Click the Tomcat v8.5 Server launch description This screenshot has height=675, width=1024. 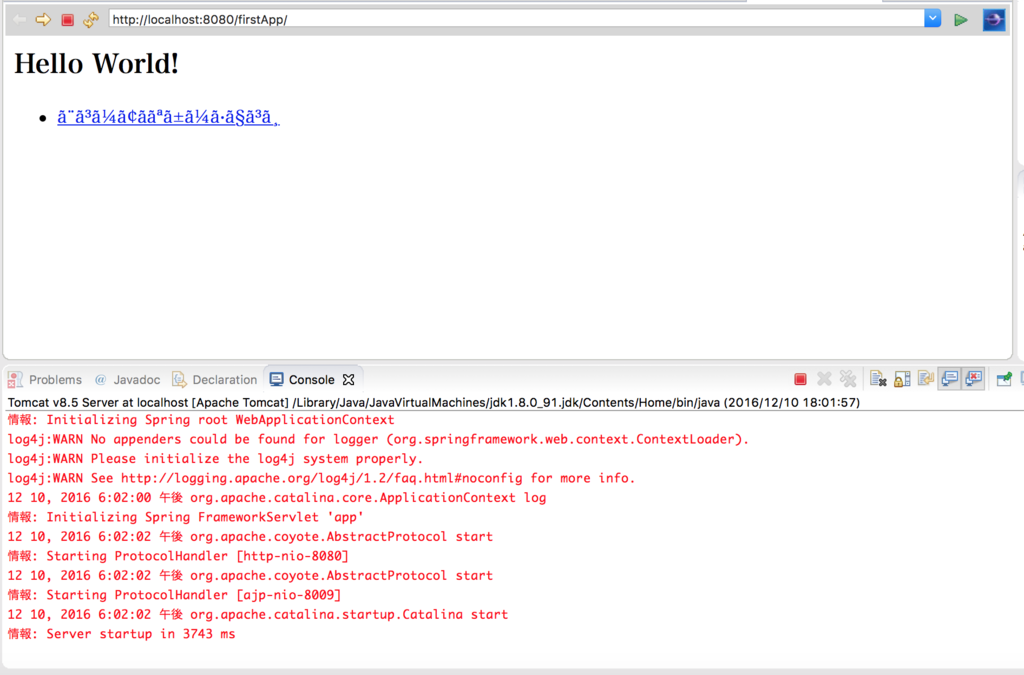click(434, 402)
